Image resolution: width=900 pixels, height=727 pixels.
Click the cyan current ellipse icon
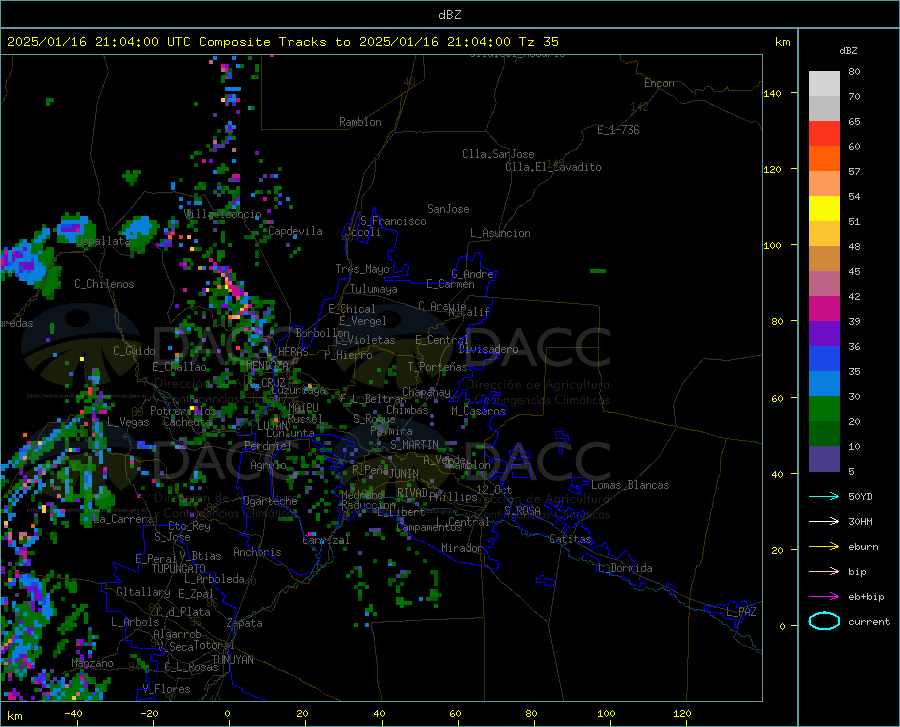point(824,621)
